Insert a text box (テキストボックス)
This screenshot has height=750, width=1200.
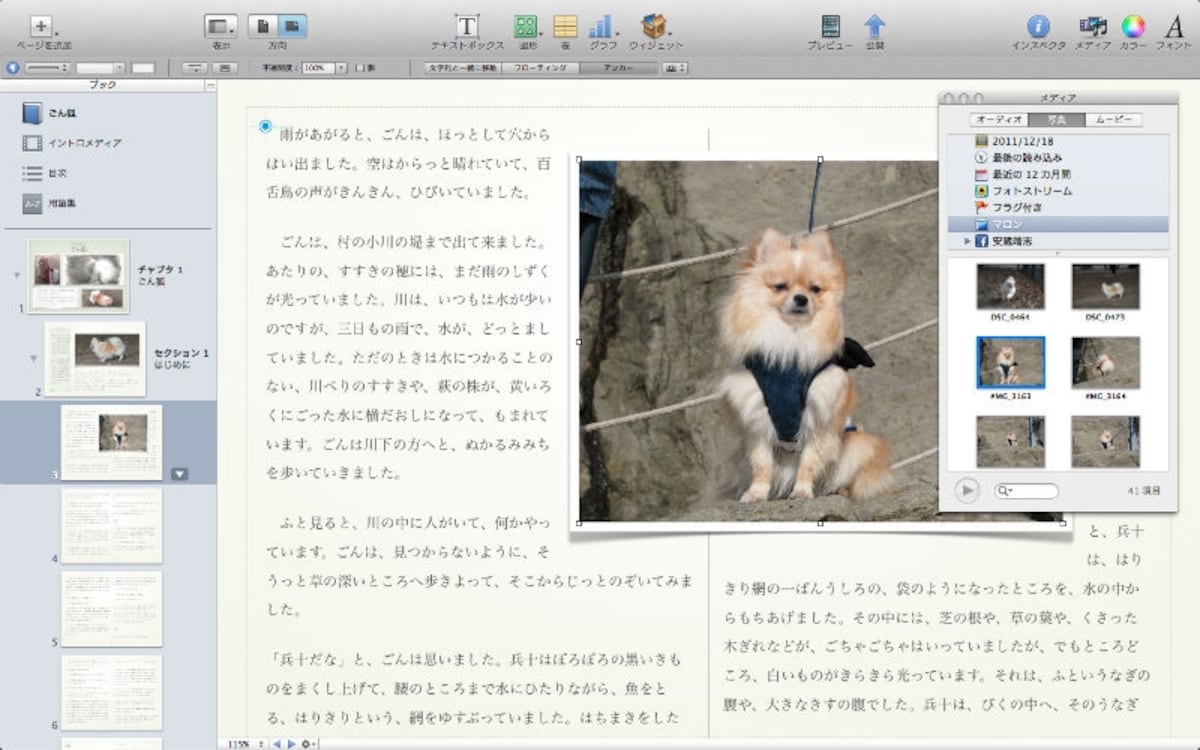(467, 27)
